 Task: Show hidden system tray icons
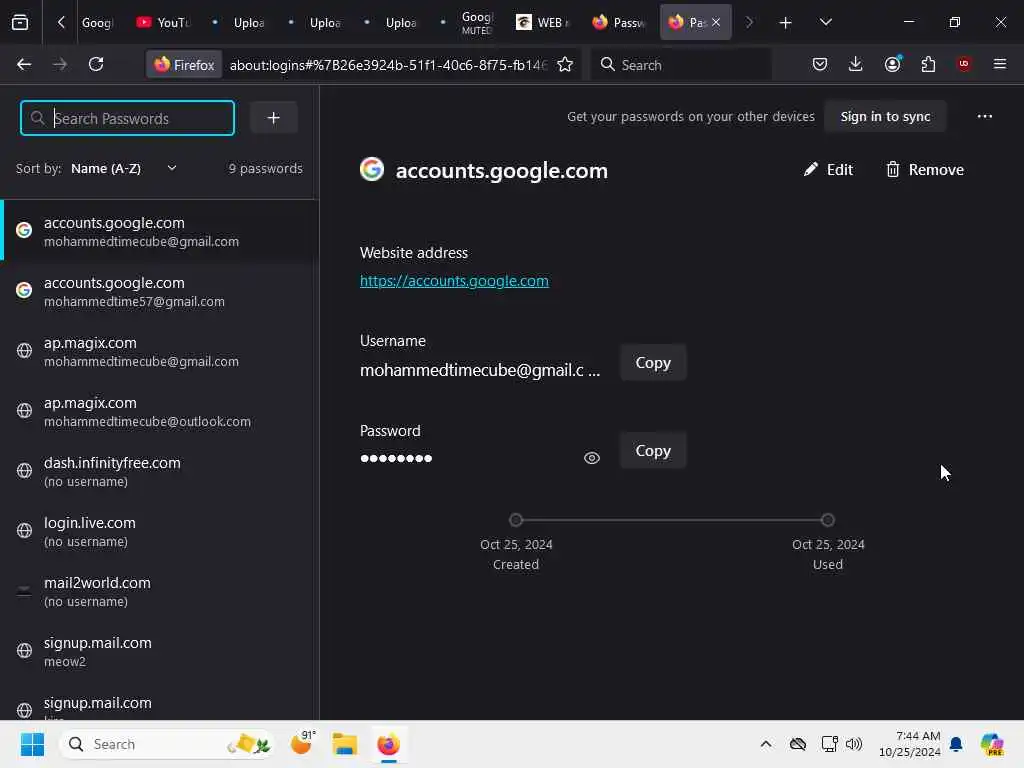click(765, 744)
